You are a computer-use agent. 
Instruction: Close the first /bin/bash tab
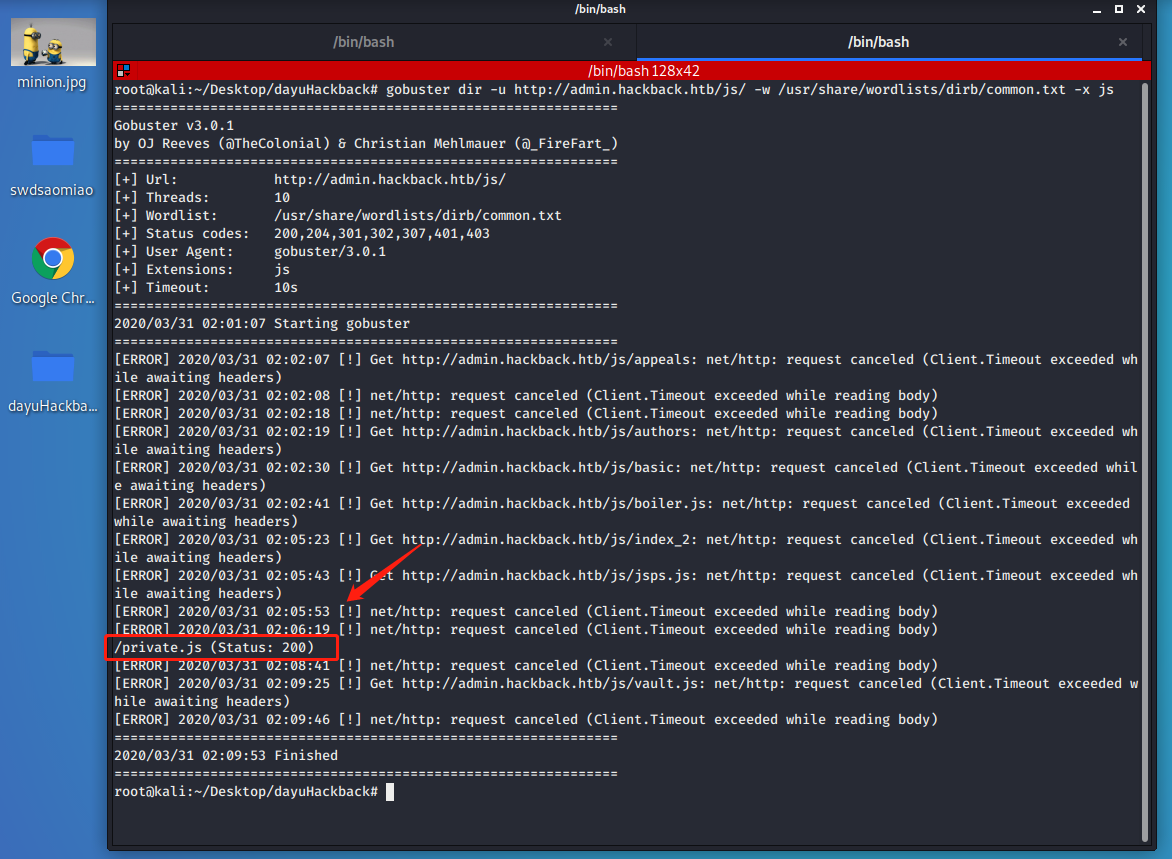[x=608, y=42]
